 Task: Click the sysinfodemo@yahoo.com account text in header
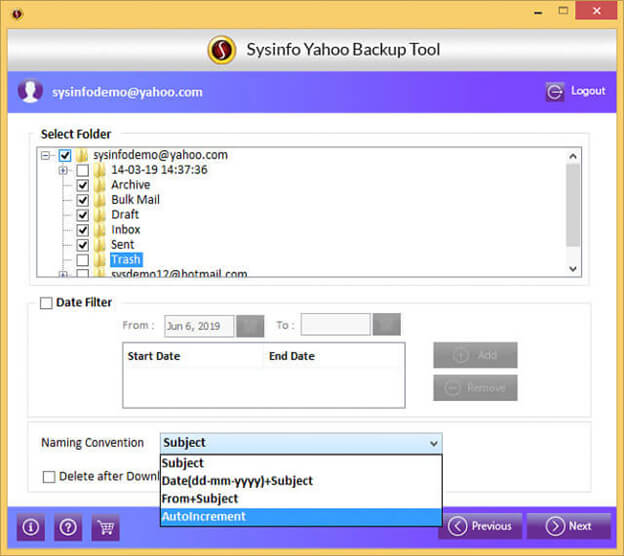[127, 92]
